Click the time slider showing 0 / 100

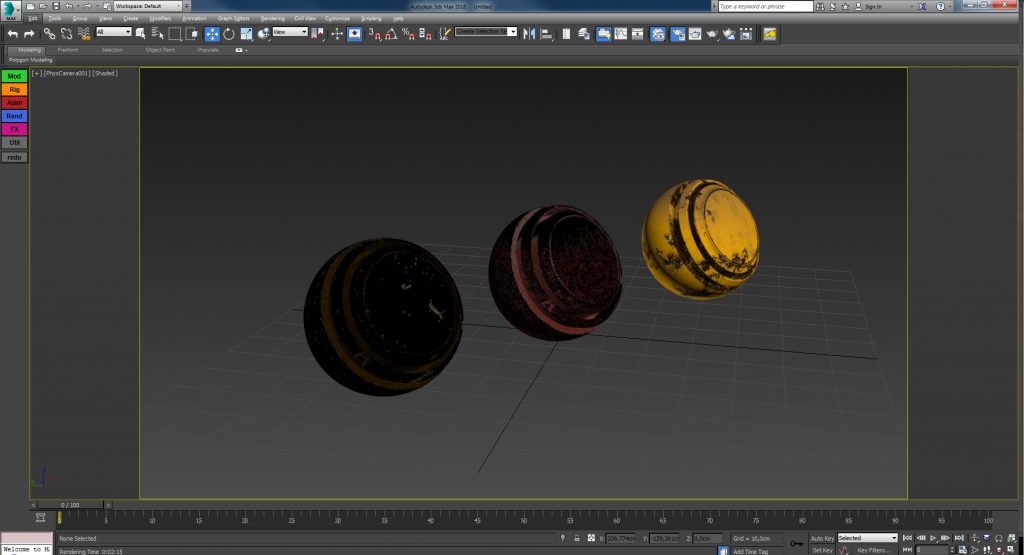tap(71, 505)
